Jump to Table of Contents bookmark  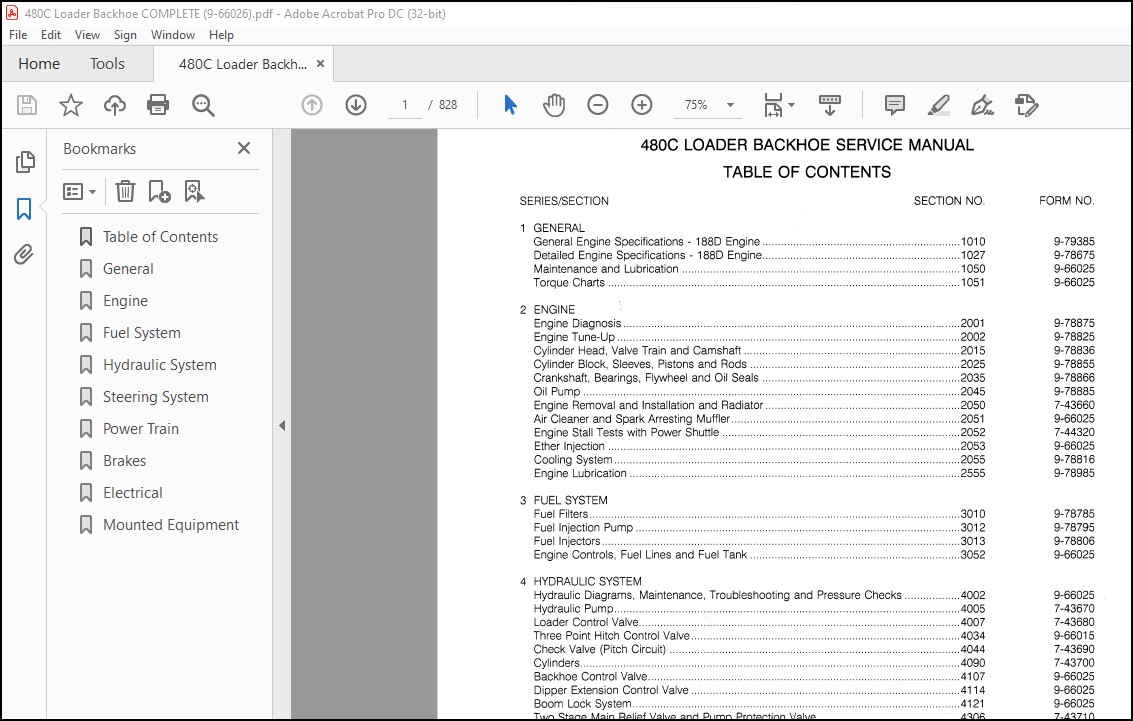(x=160, y=237)
